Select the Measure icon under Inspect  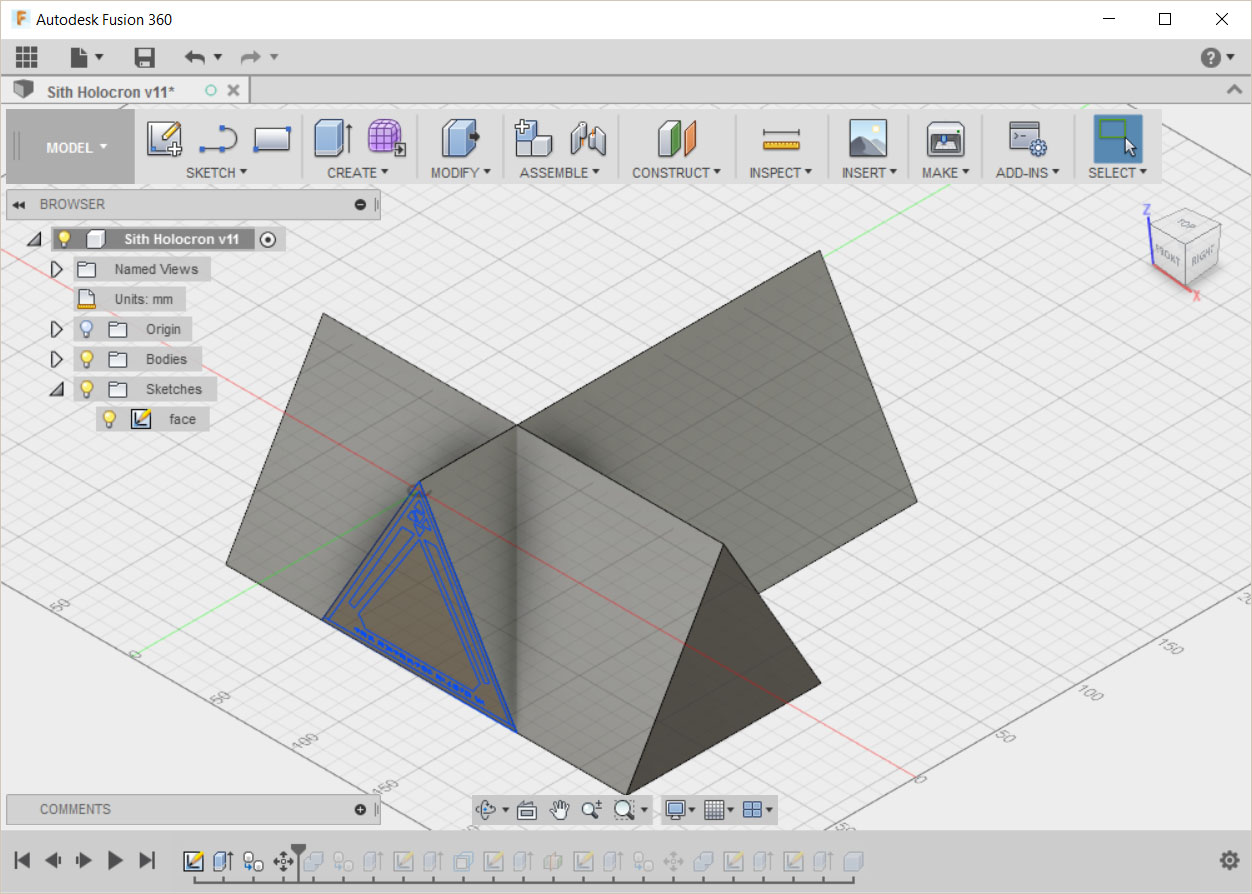click(781, 140)
